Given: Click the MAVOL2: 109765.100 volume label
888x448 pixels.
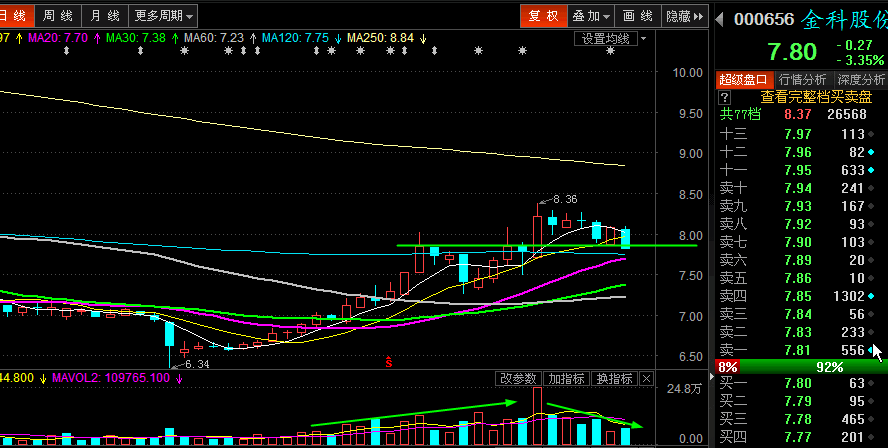Looking at the screenshot, I should [111, 378].
